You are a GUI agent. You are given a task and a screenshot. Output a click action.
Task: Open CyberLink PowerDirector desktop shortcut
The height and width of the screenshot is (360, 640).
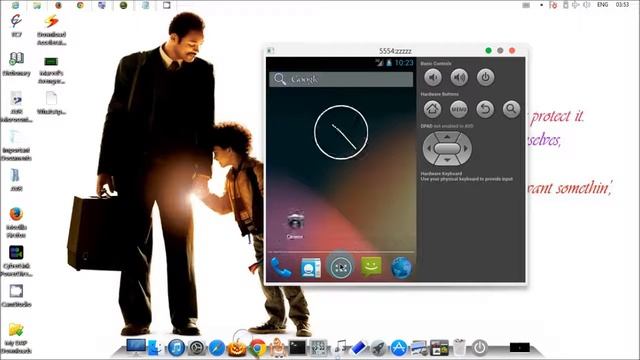pos(16,261)
